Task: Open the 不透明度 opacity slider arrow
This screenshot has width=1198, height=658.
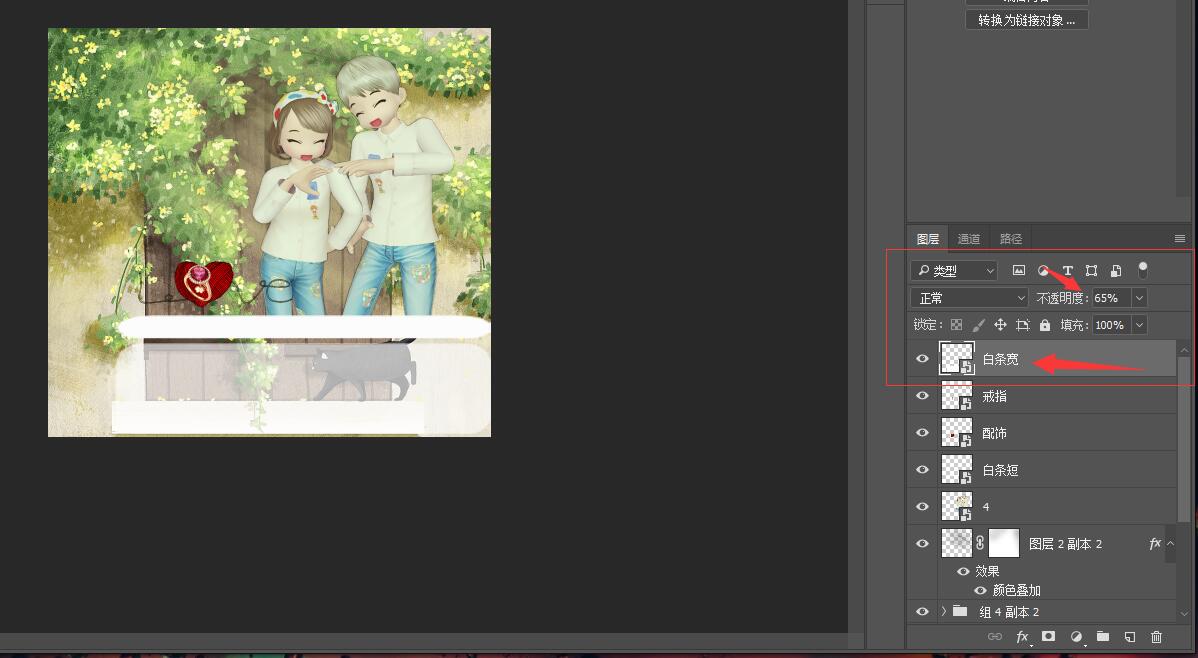Action: 1140,298
